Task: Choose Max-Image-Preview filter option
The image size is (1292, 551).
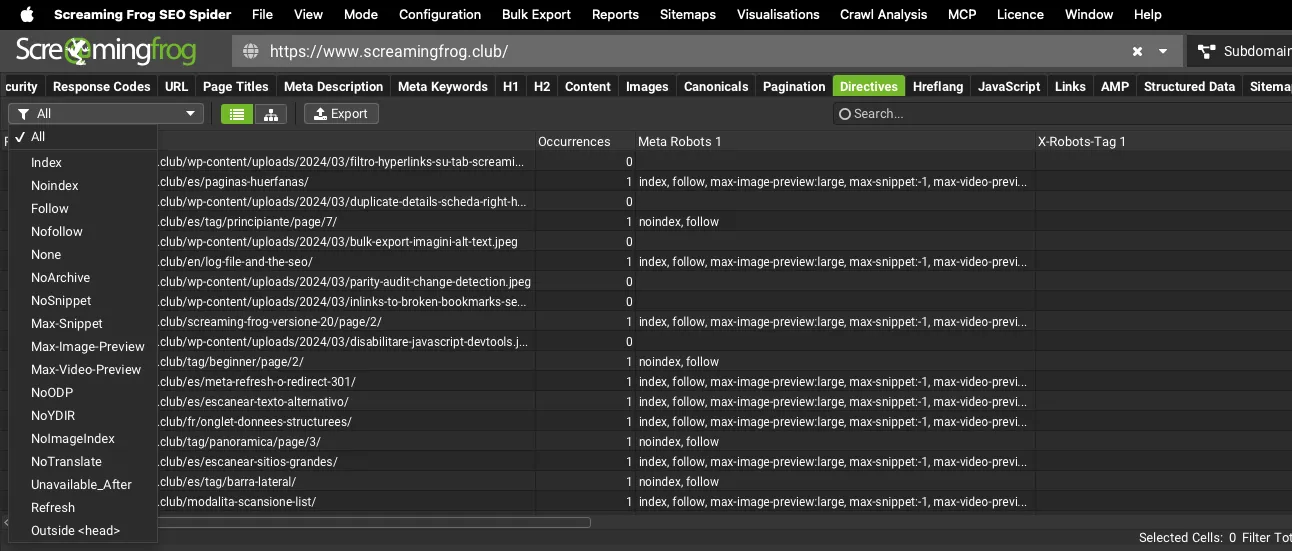Action: click(x=83, y=346)
